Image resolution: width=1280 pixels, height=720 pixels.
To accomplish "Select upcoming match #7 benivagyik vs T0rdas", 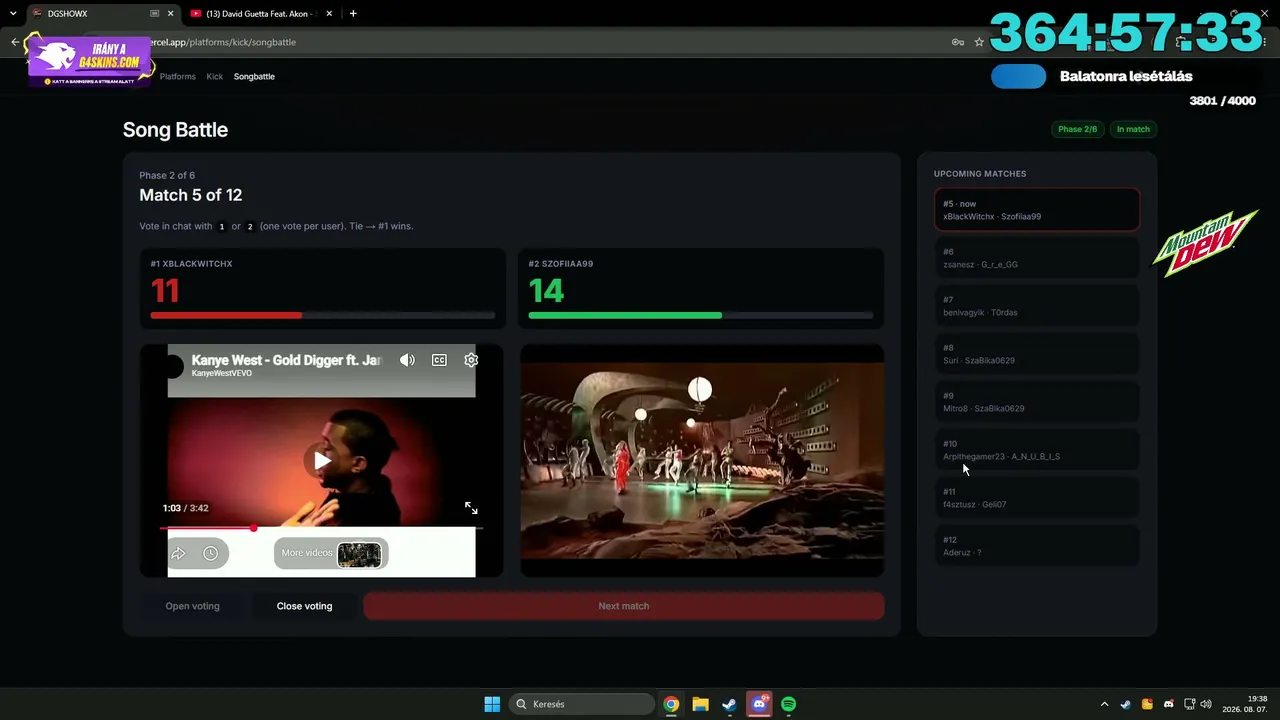I will pyautogui.click(x=1037, y=306).
